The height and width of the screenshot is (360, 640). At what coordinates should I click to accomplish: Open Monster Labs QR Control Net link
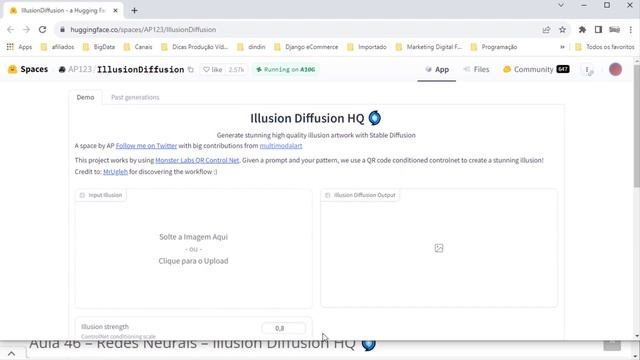[197, 160]
